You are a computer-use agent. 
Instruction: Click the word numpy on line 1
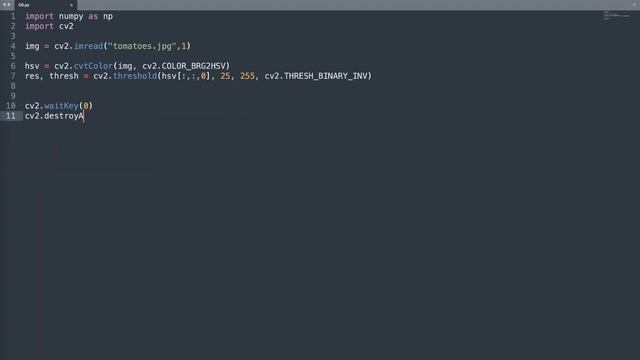pyautogui.click(x=71, y=16)
